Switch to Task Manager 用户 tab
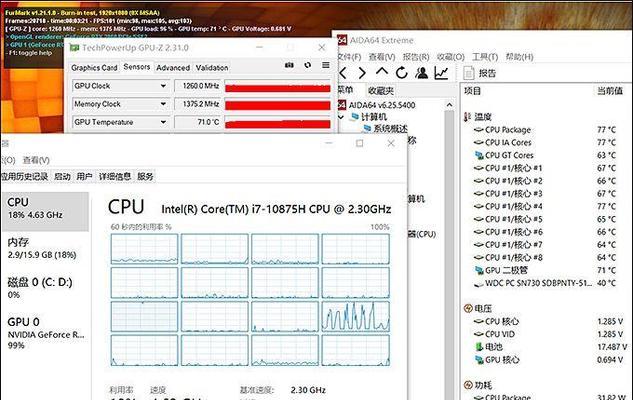The height and width of the screenshot is (400, 633). coord(84,176)
